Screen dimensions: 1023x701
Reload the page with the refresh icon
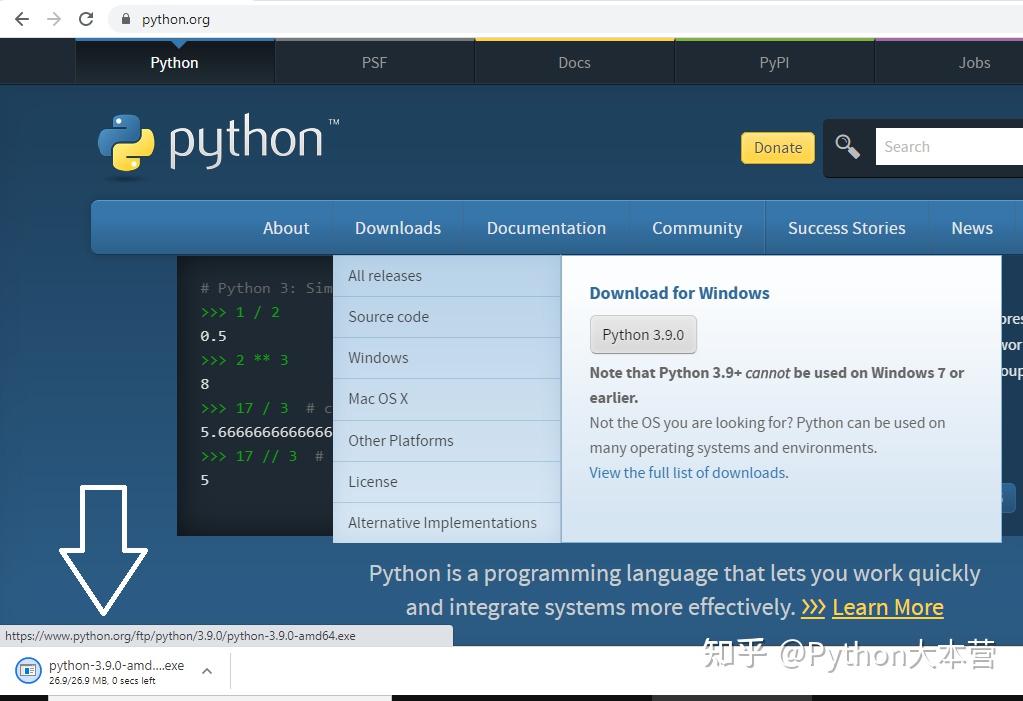[x=86, y=19]
